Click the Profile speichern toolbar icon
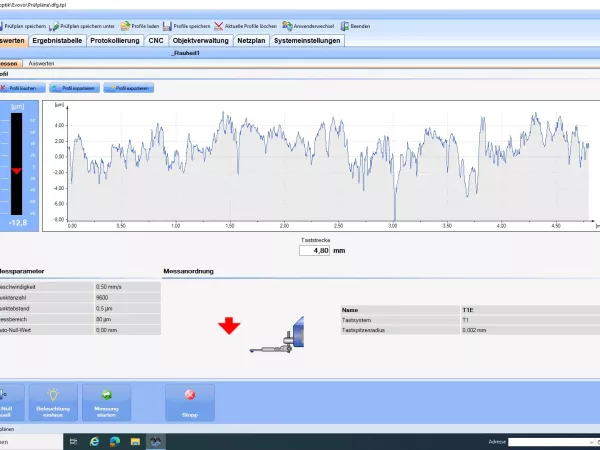Viewport: 600px width, 450px height. (x=173, y=26)
